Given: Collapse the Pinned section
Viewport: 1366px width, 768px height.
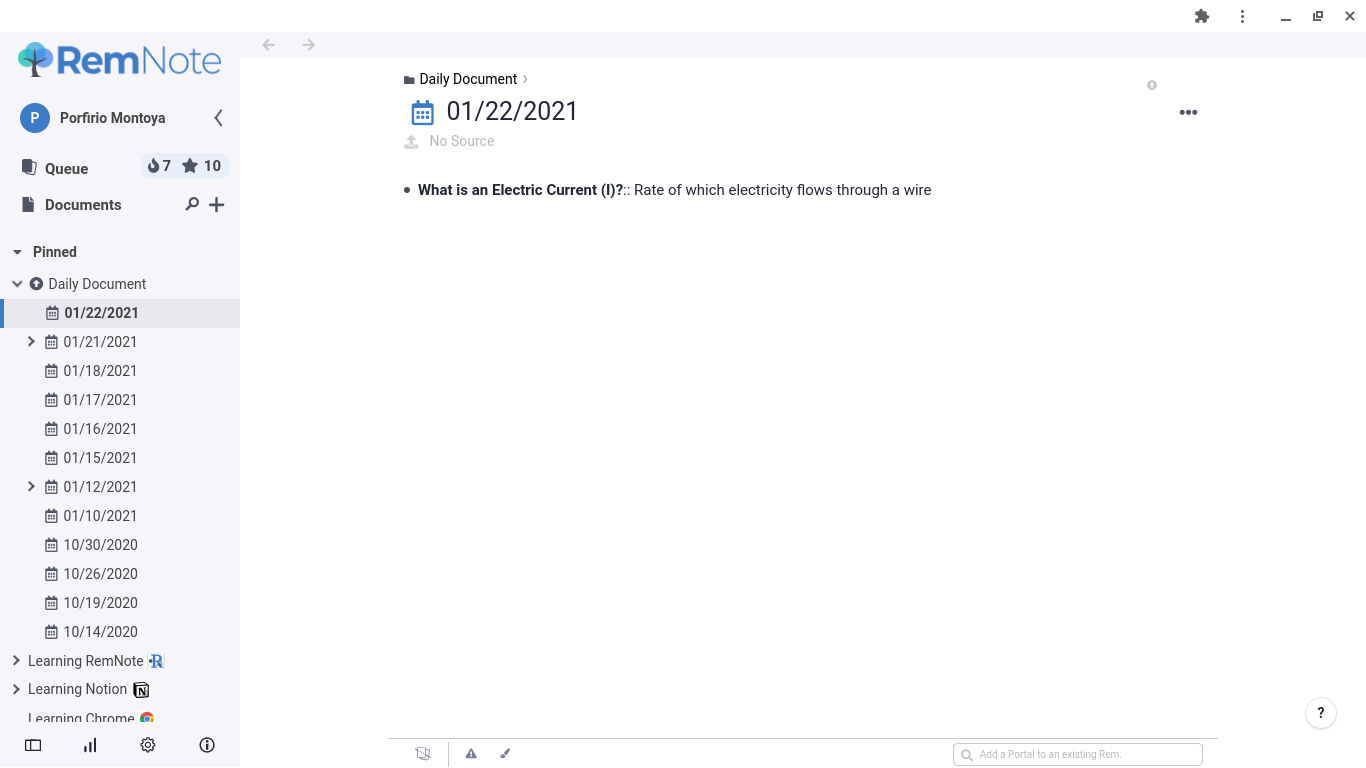Looking at the screenshot, I should 17,252.
